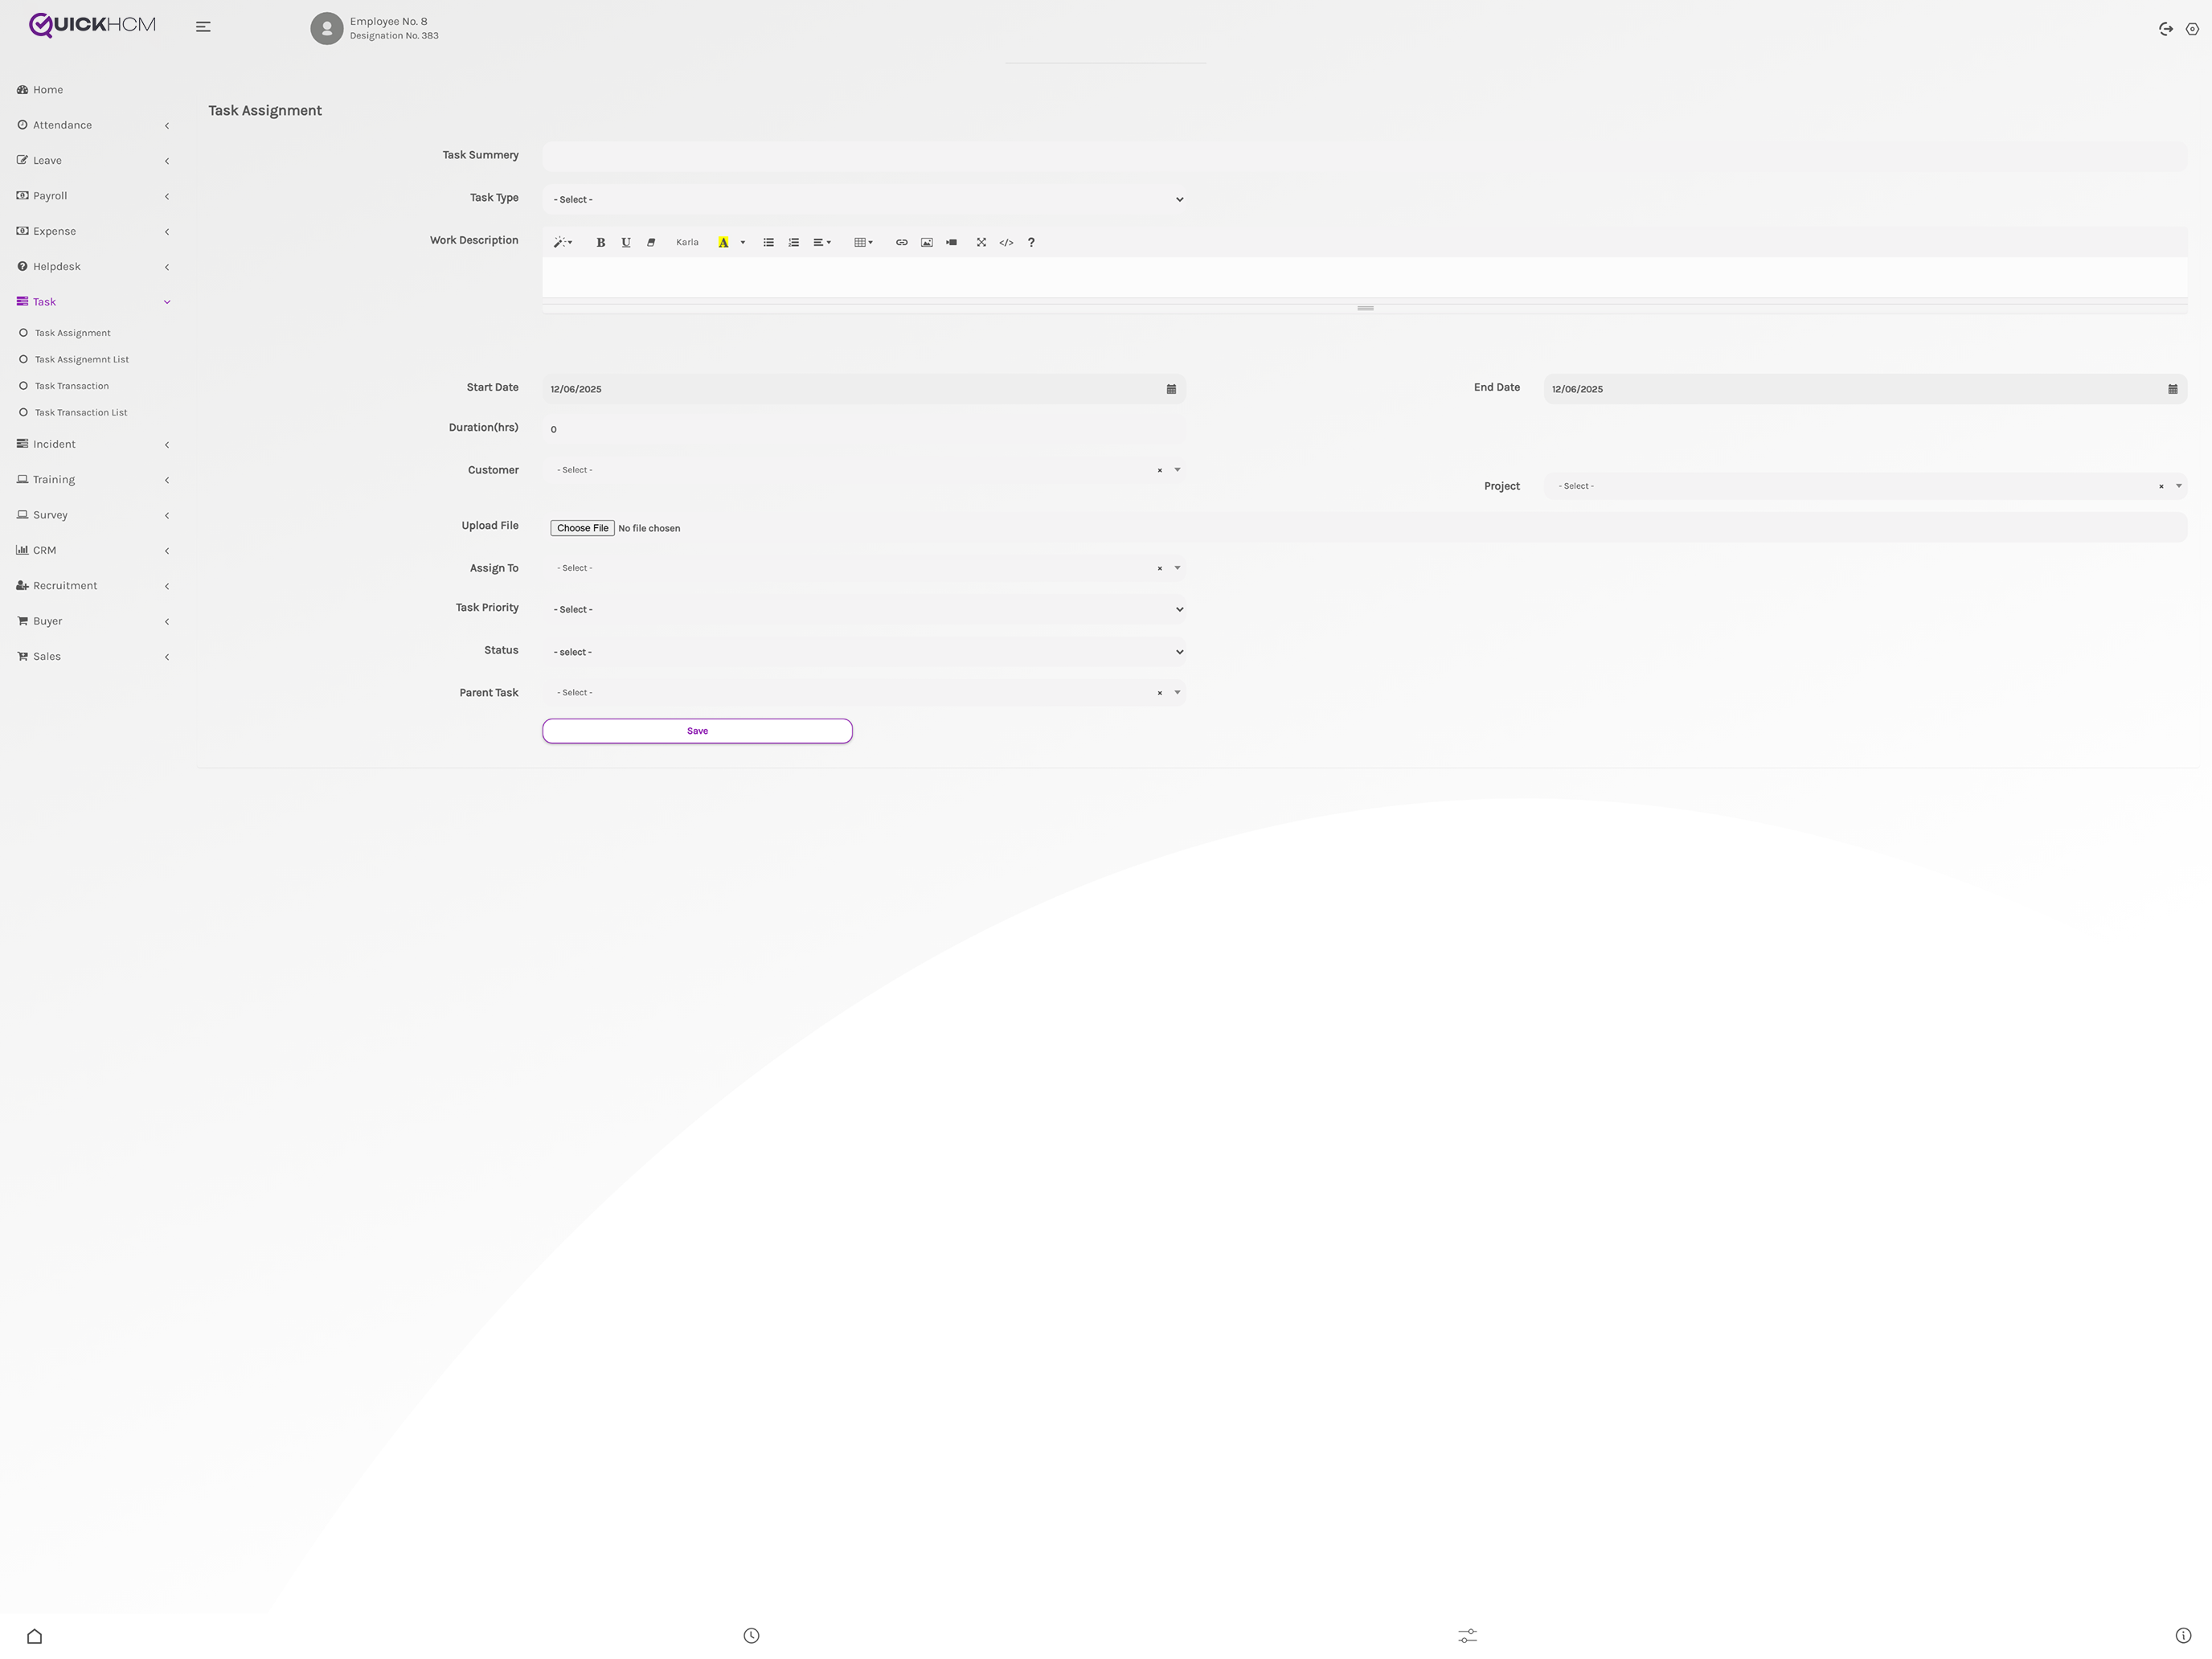Clear the Project selection with x
2212x1659 pixels.
[2161, 487]
